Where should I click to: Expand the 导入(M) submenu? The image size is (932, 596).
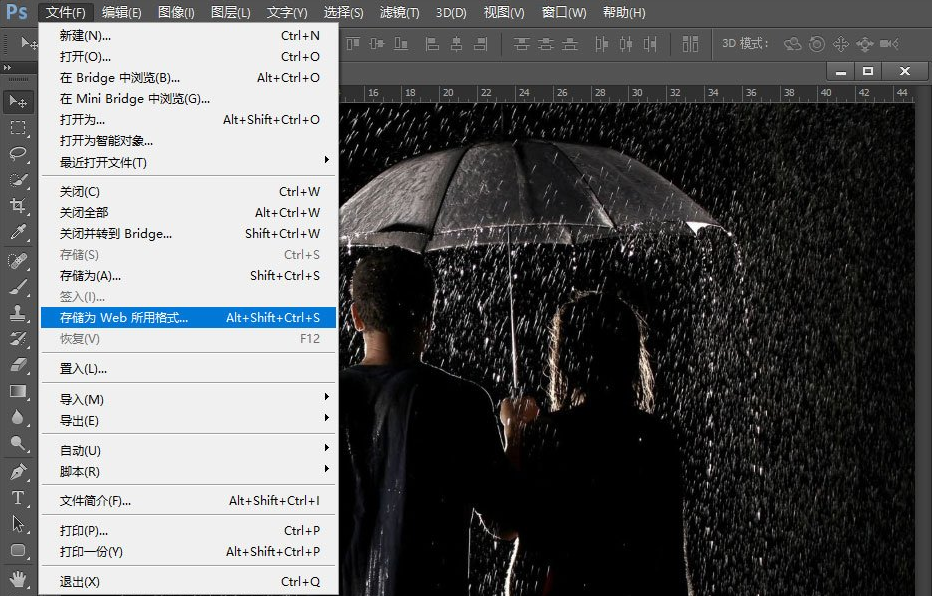pyautogui.click(x=189, y=399)
